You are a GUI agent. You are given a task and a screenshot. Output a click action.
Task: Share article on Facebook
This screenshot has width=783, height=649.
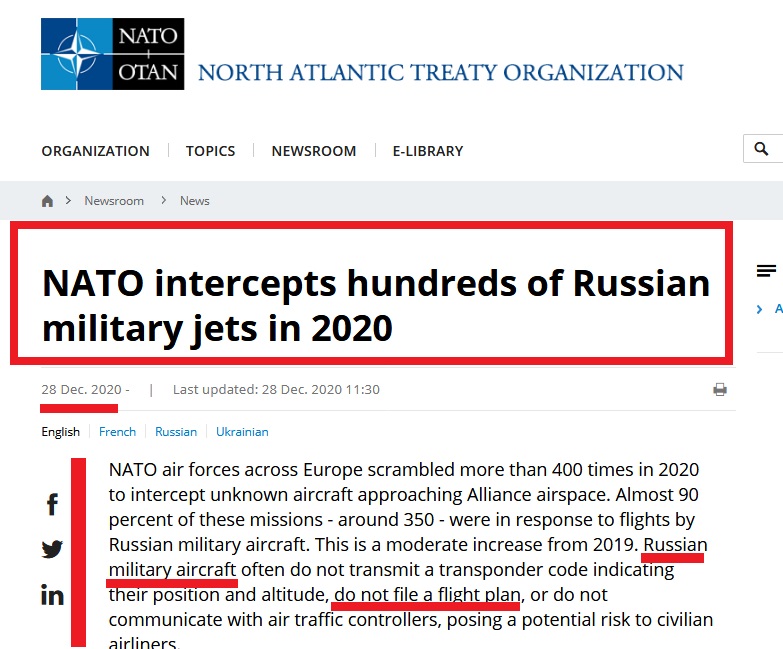pos(52,505)
